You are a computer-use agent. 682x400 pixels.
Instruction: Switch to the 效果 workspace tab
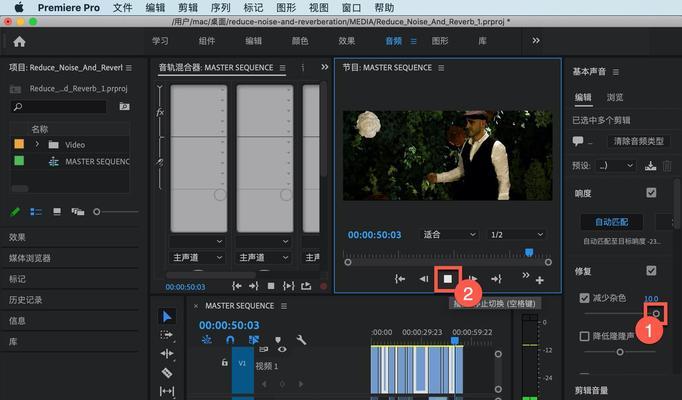coord(347,41)
